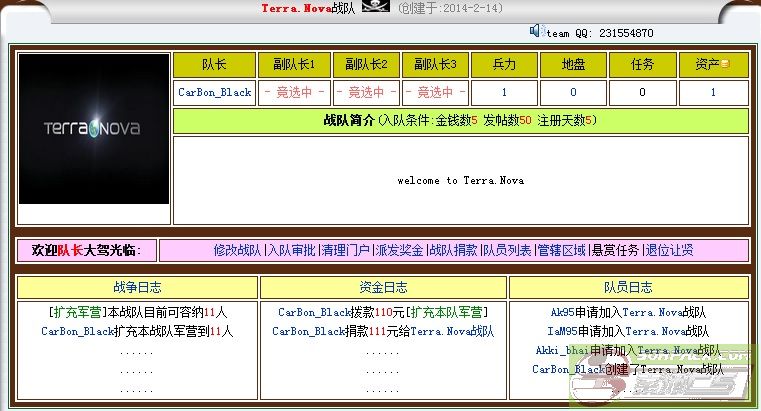This screenshot has height=411, width=761.
Task: Click 退位让贤 to step down
Action: coord(669,250)
